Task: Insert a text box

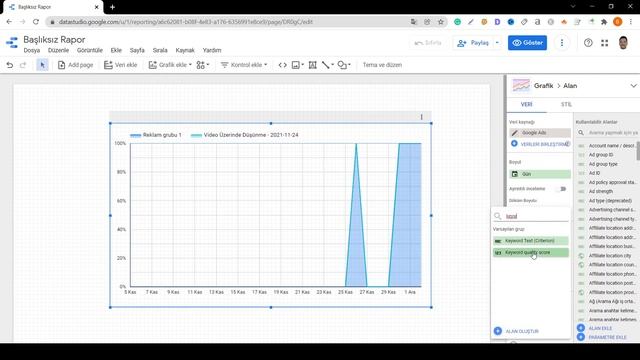Action: point(313,65)
